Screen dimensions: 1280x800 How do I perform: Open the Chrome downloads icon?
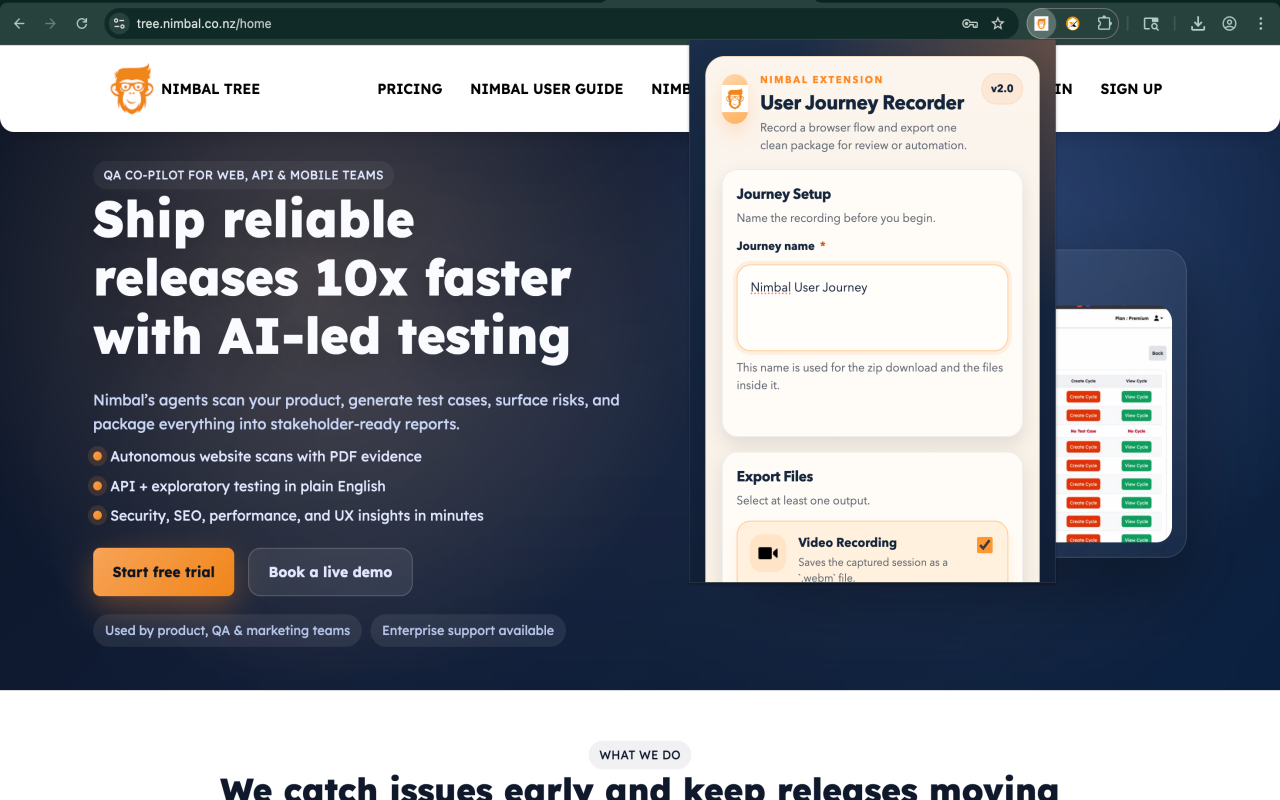pos(1198,23)
